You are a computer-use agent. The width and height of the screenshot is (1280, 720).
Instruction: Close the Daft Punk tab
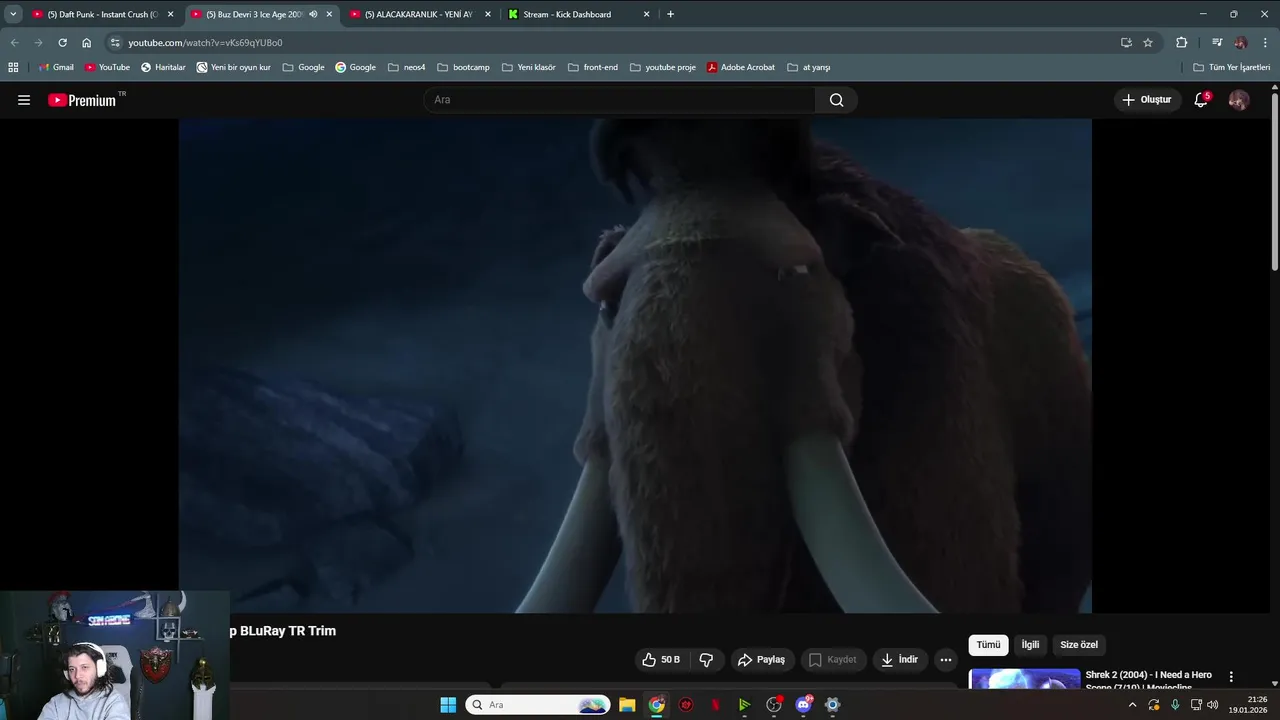tap(170, 14)
